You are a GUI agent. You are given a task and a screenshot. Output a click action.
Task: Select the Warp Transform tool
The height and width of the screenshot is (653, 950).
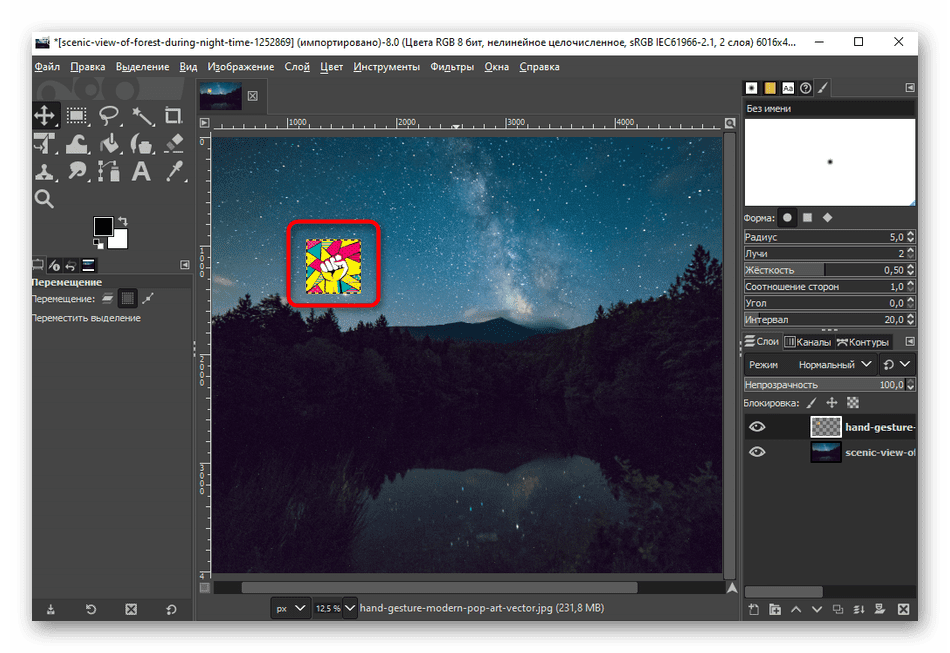click(77, 144)
